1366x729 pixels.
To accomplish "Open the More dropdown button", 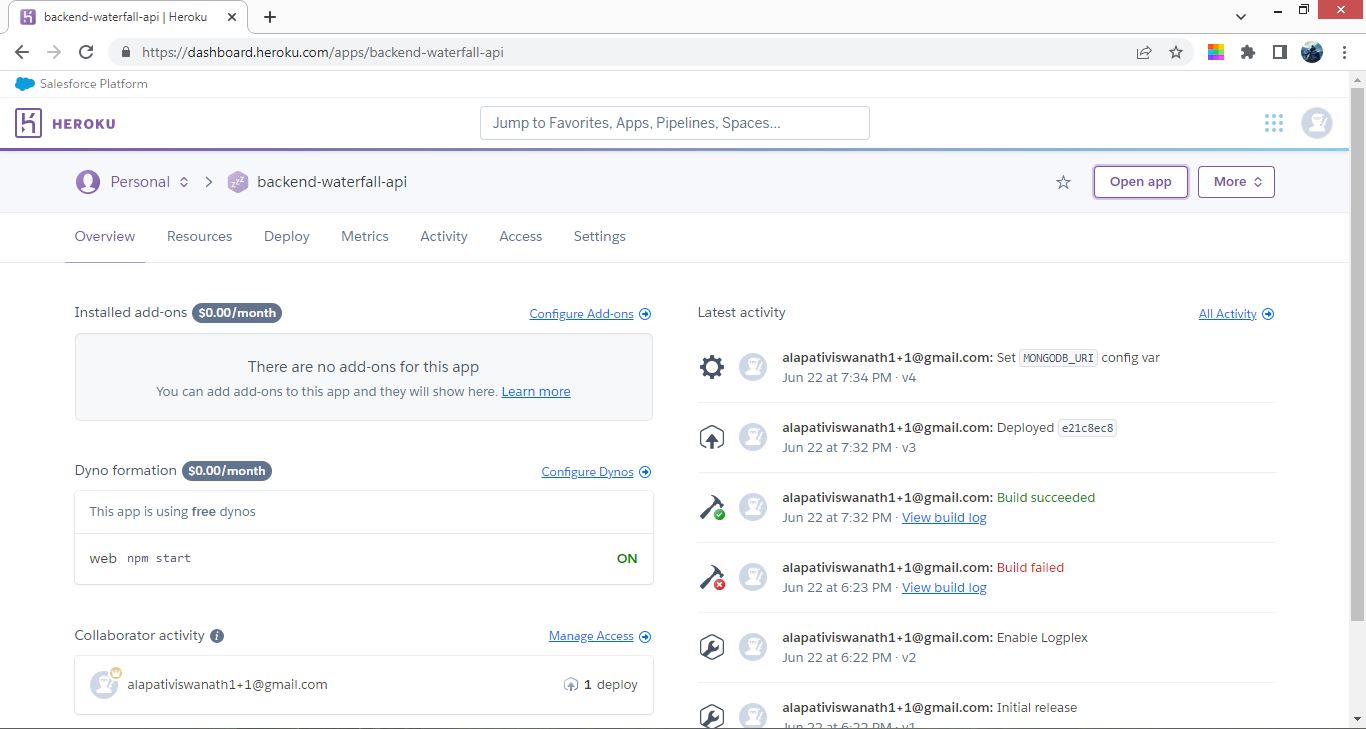I will 1236,182.
